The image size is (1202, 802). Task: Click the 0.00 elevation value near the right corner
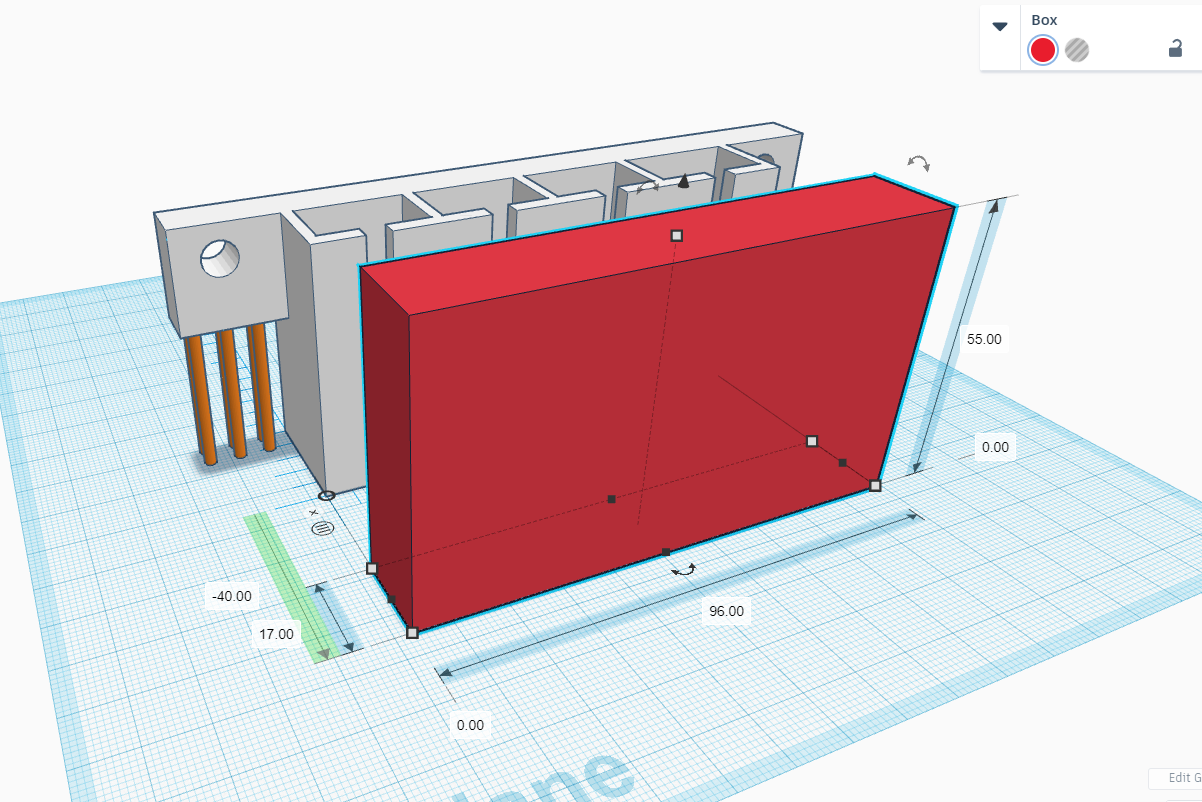coord(995,447)
